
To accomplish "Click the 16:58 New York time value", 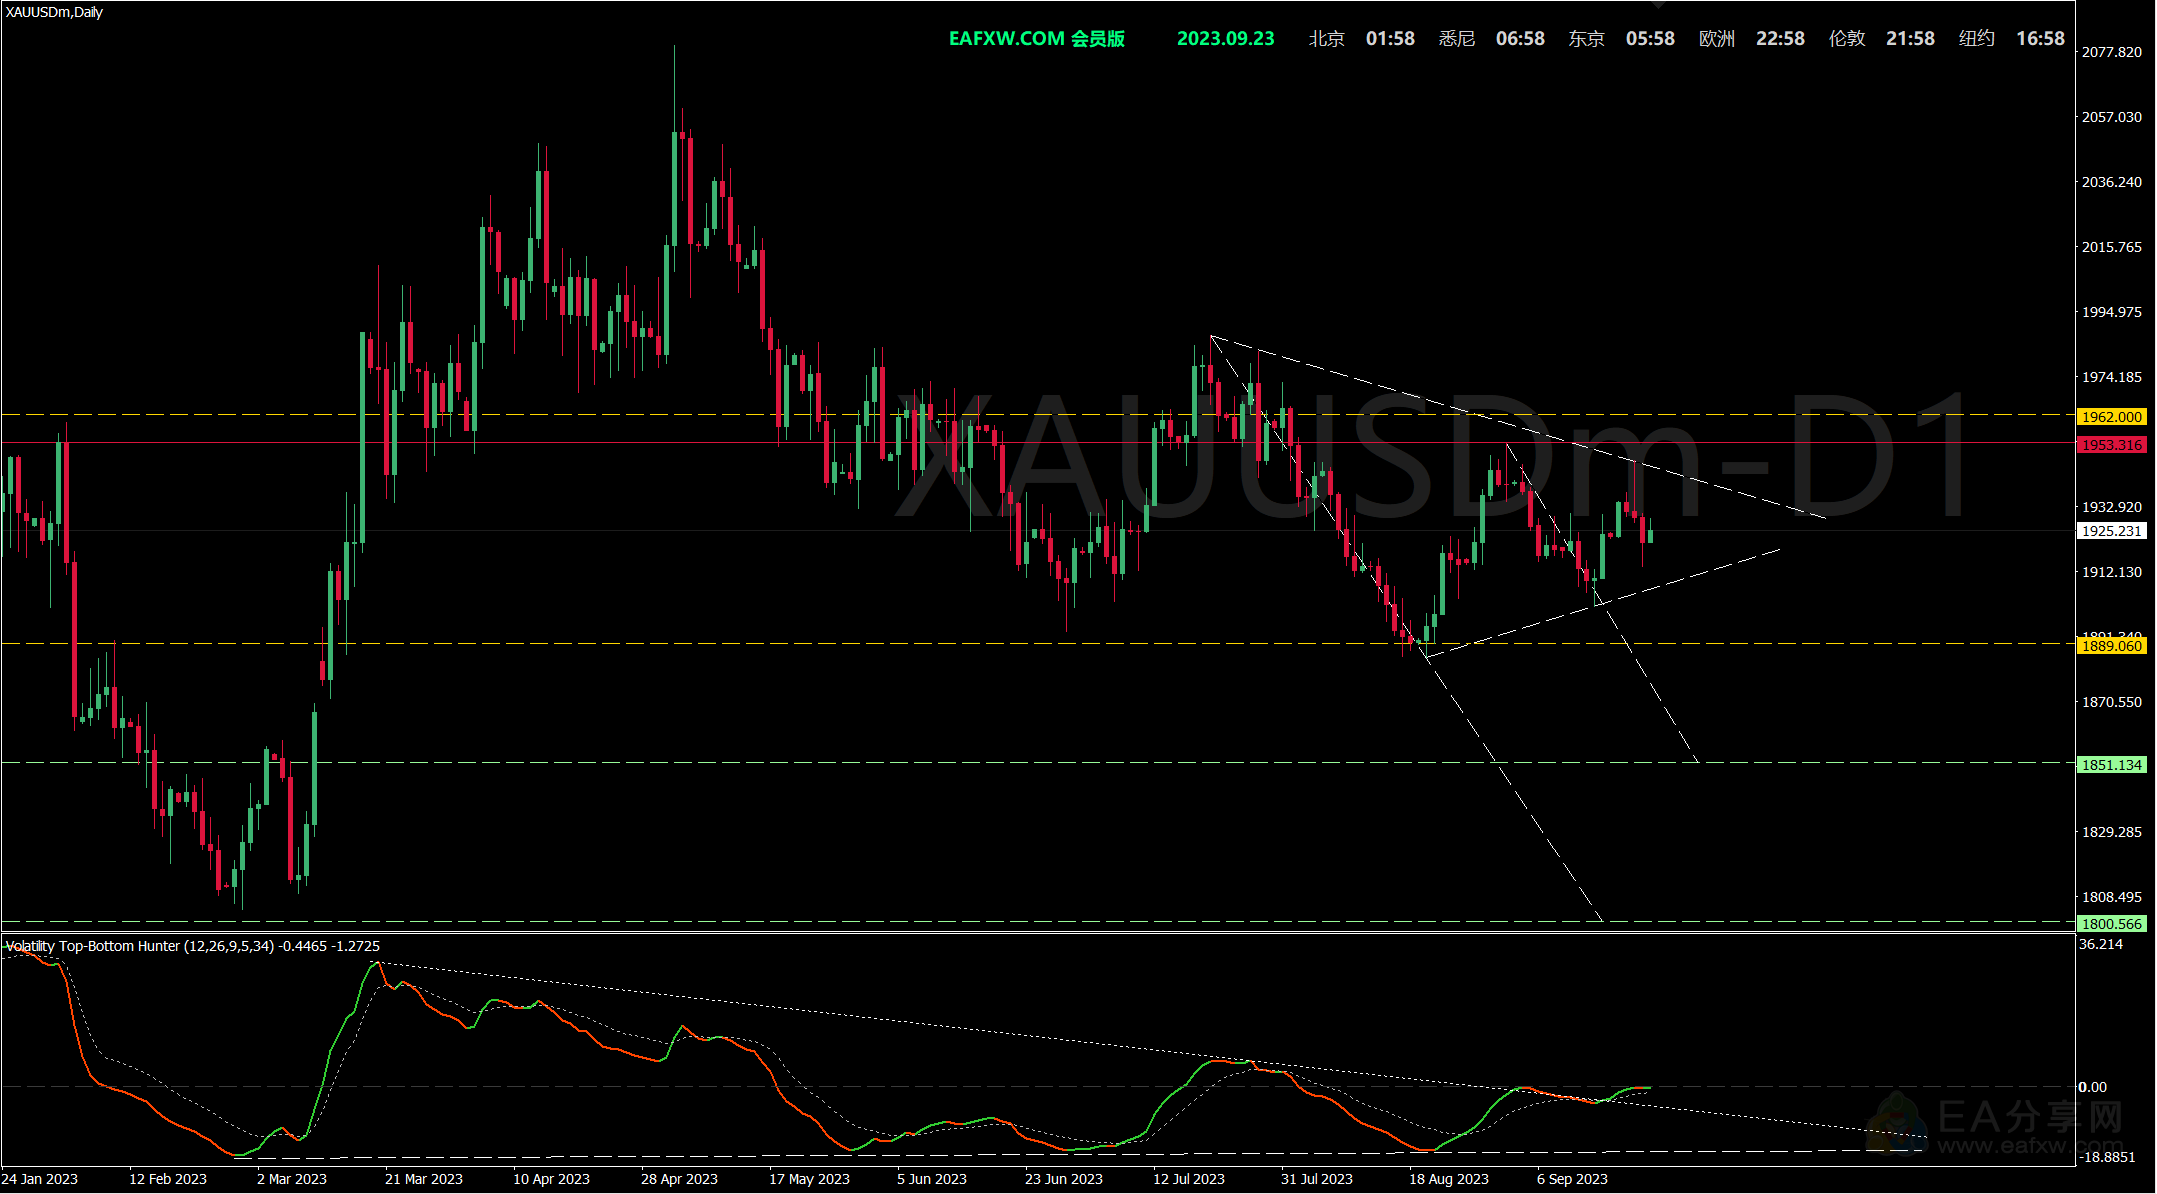I will point(2041,38).
